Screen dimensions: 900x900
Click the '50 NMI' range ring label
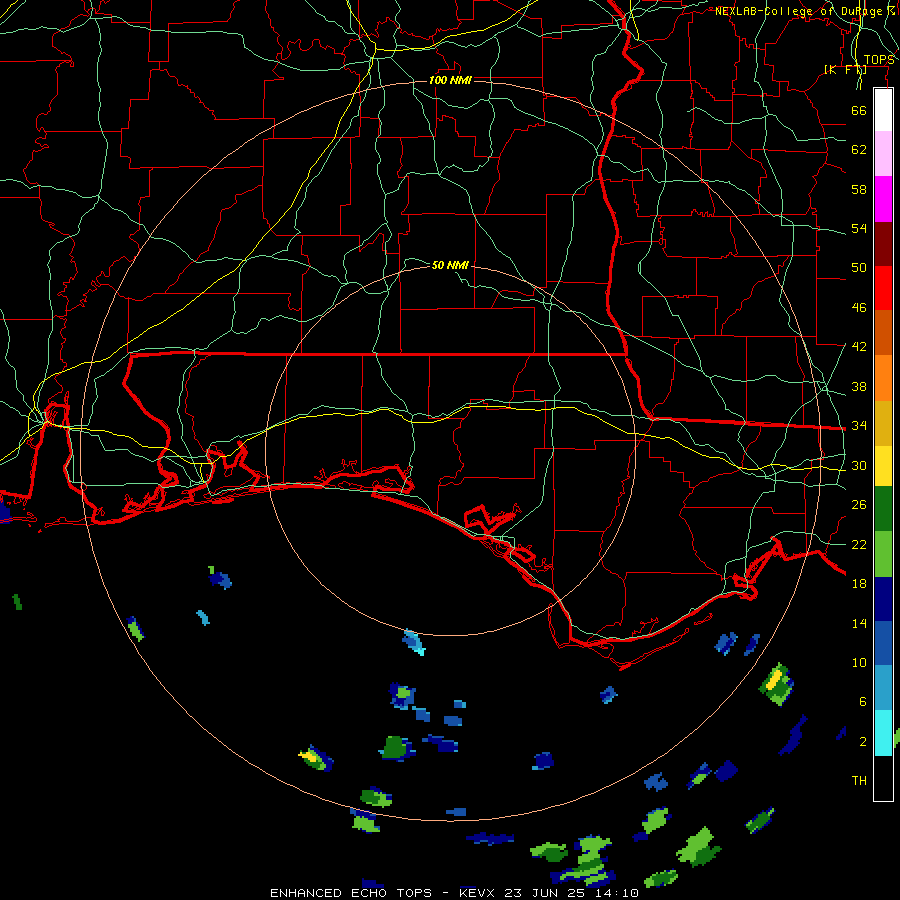click(450, 265)
